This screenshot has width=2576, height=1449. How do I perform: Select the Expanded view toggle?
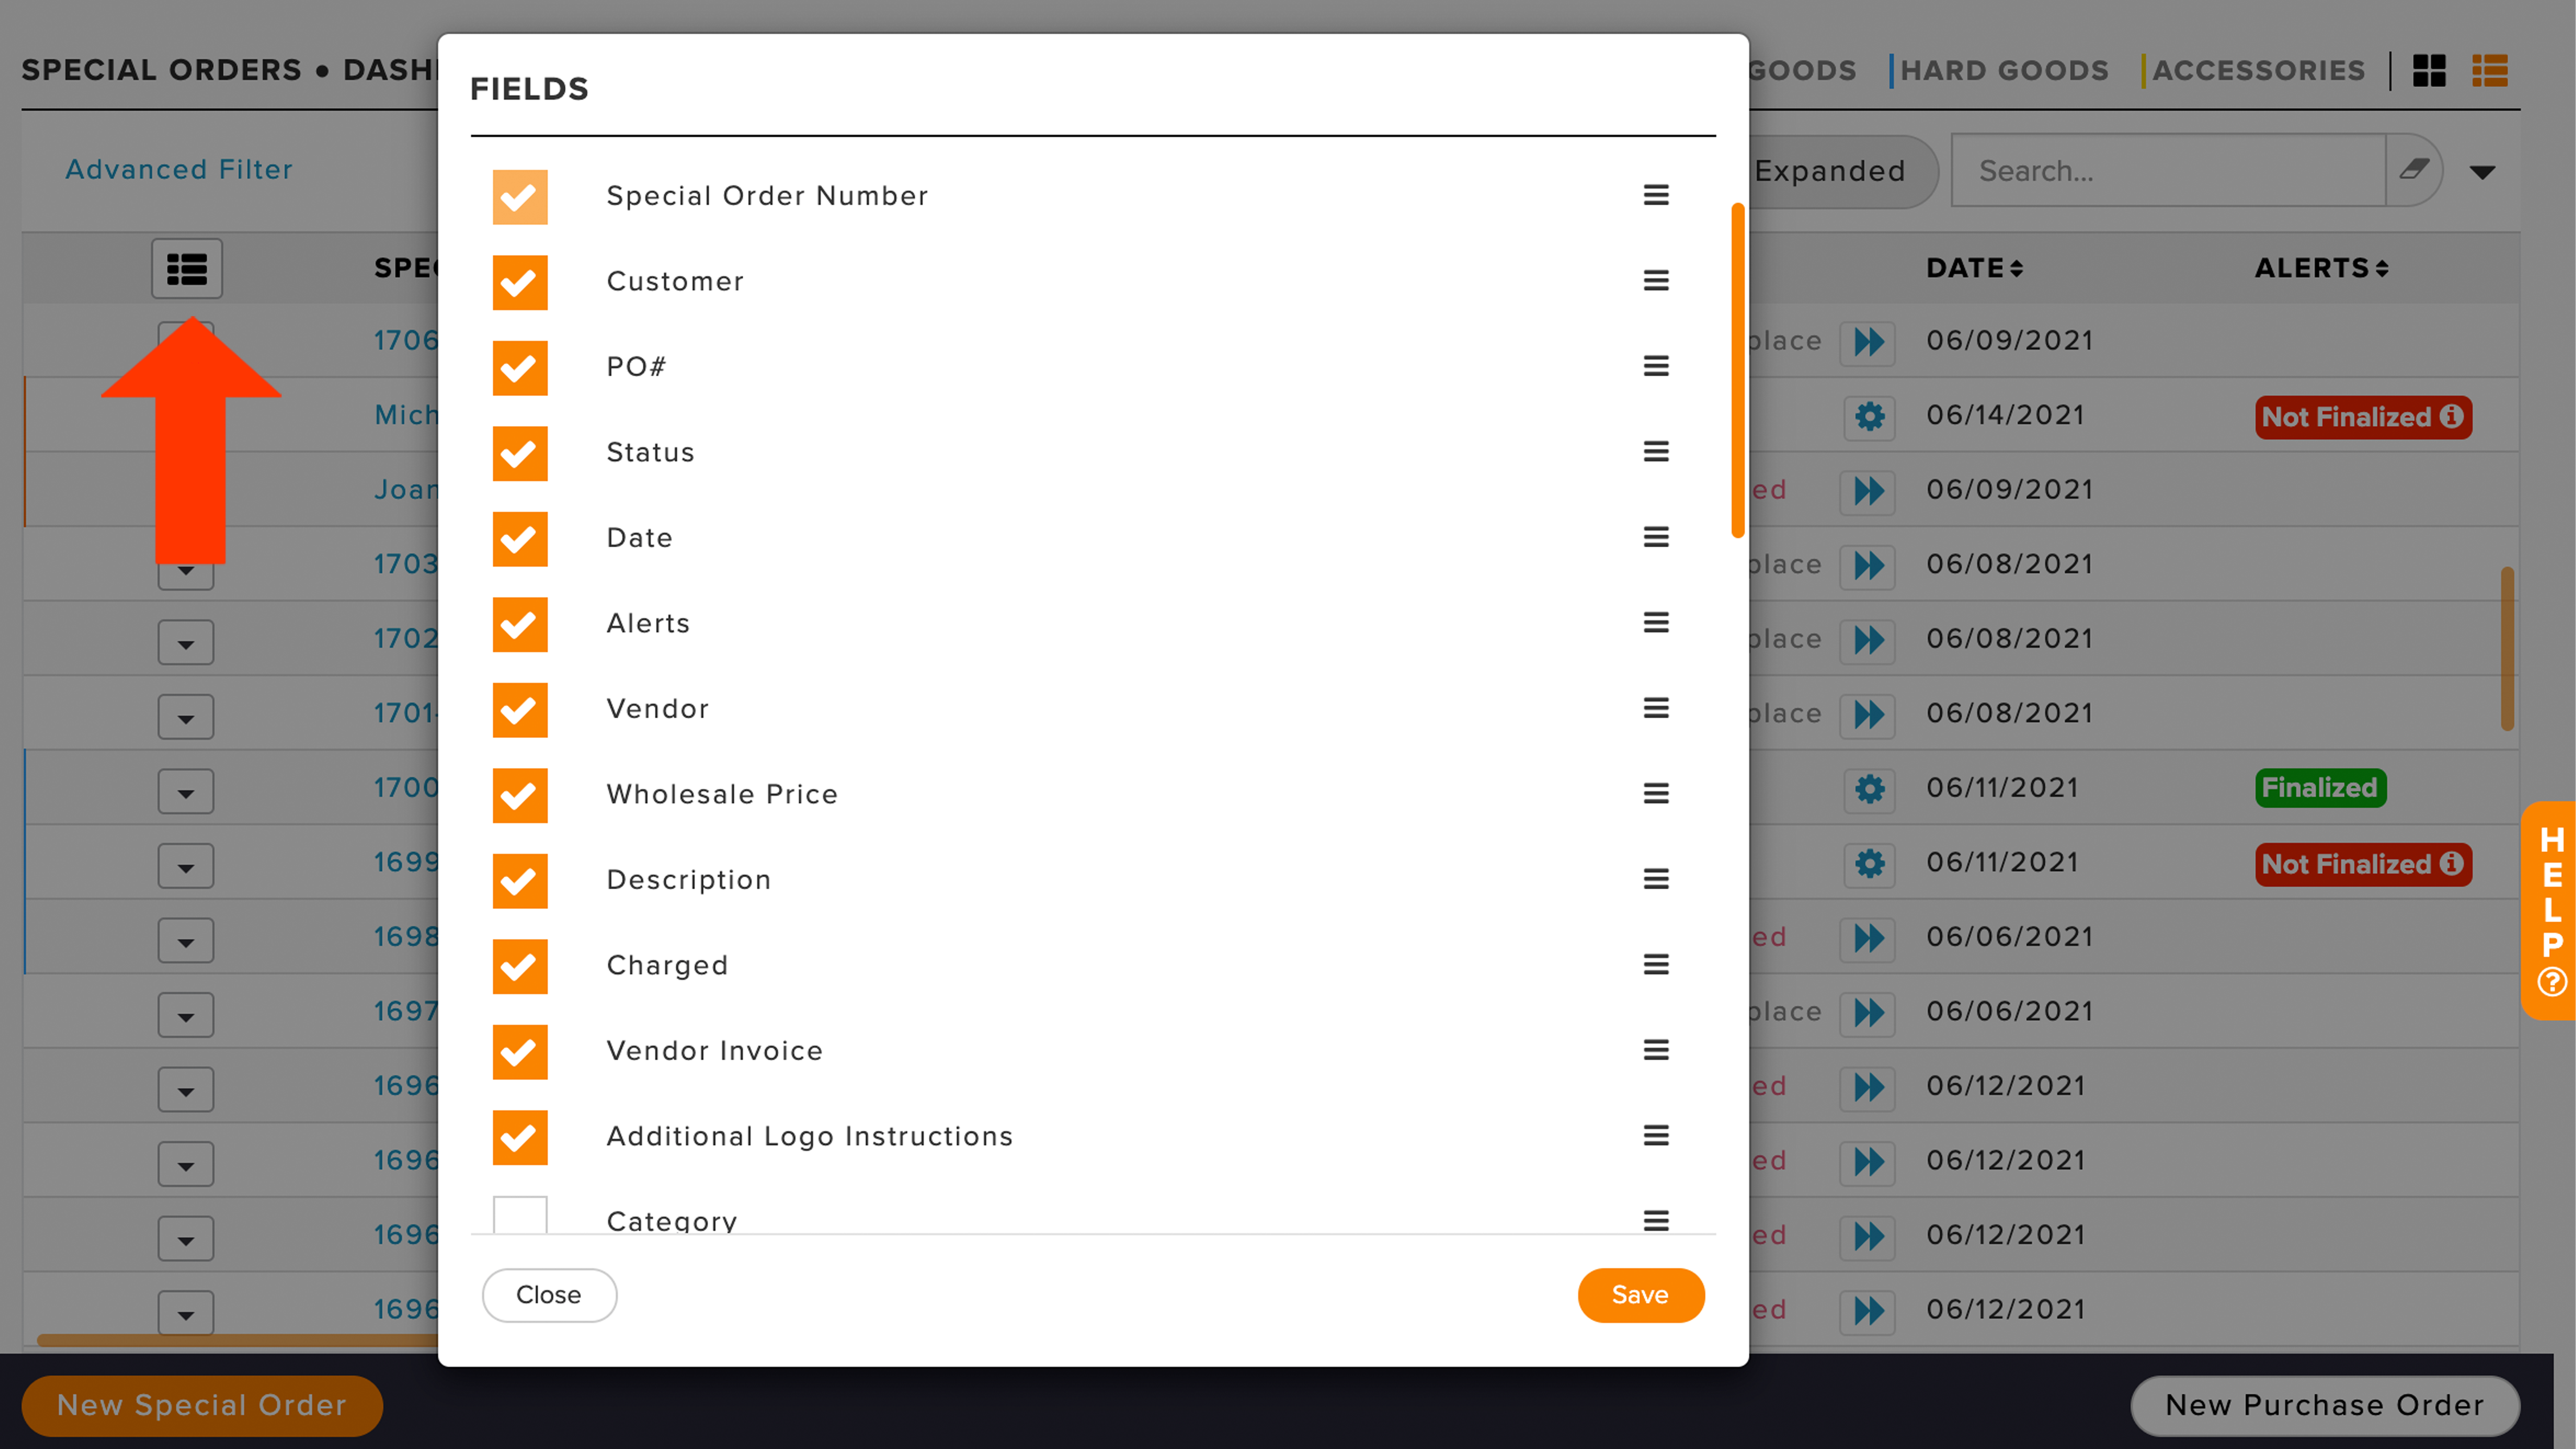(1830, 171)
